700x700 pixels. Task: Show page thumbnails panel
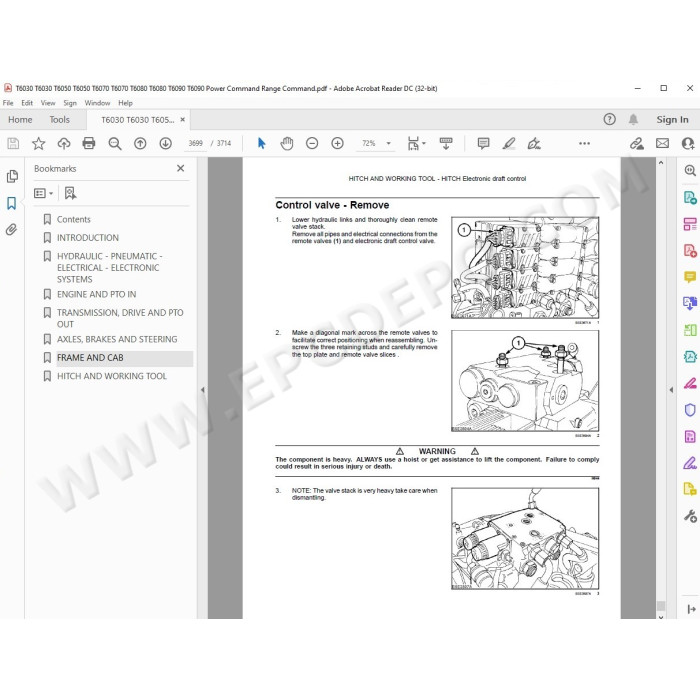pyautogui.click(x=12, y=176)
